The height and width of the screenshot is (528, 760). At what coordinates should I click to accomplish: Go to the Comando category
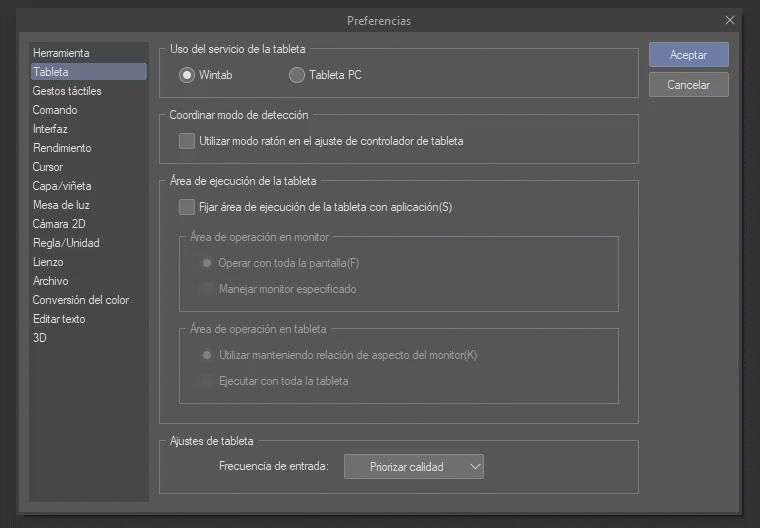coord(55,110)
